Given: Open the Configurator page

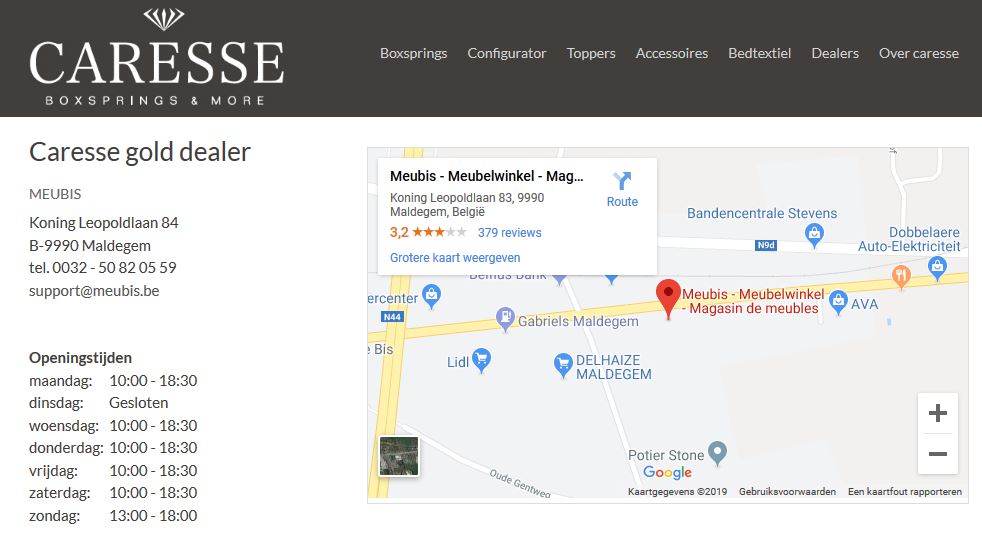Looking at the screenshot, I should [506, 53].
